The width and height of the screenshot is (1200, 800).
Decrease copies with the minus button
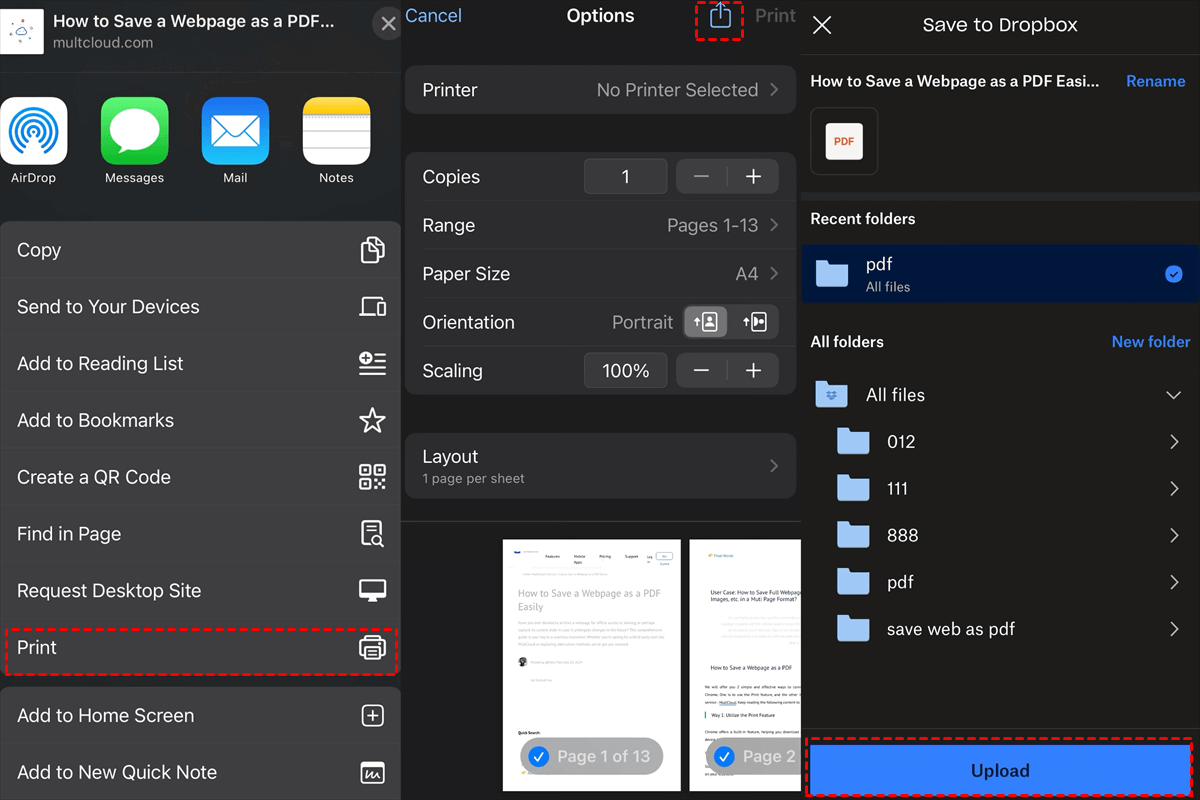tap(701, 177)
